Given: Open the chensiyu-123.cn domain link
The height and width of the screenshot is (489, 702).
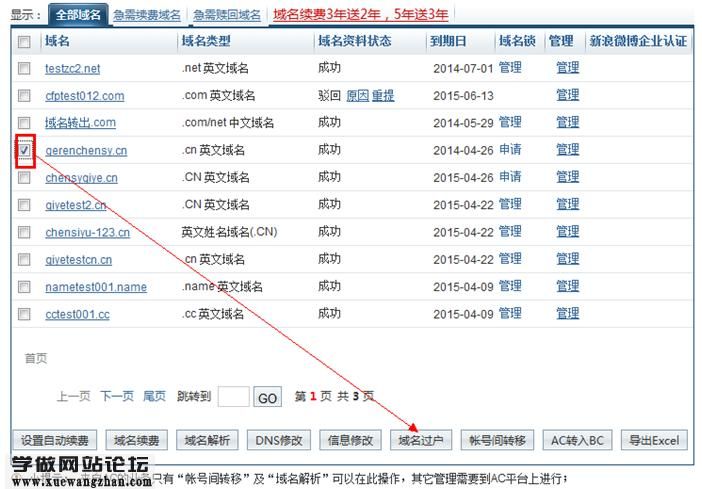Looking at the screenshot, I should click(x=87, y=232).
